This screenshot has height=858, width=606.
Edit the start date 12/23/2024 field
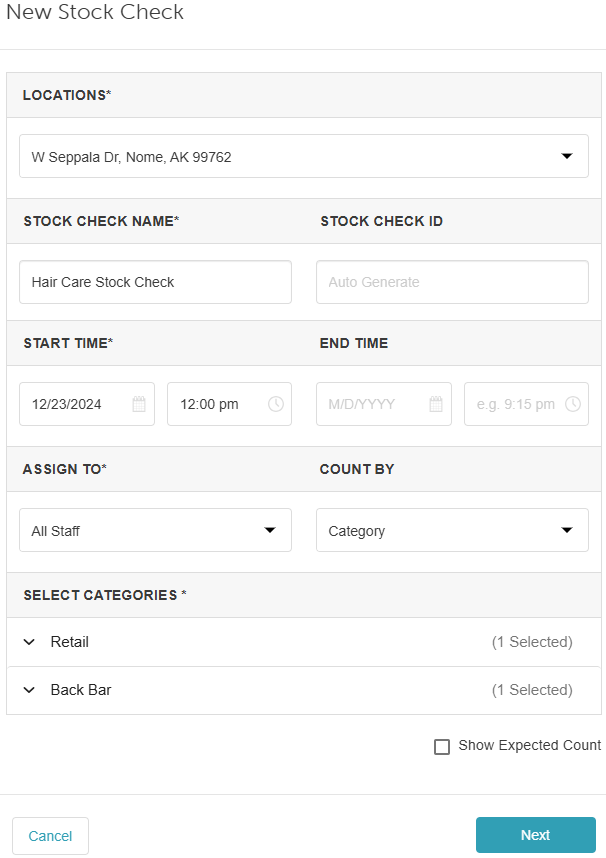[87, 404]
